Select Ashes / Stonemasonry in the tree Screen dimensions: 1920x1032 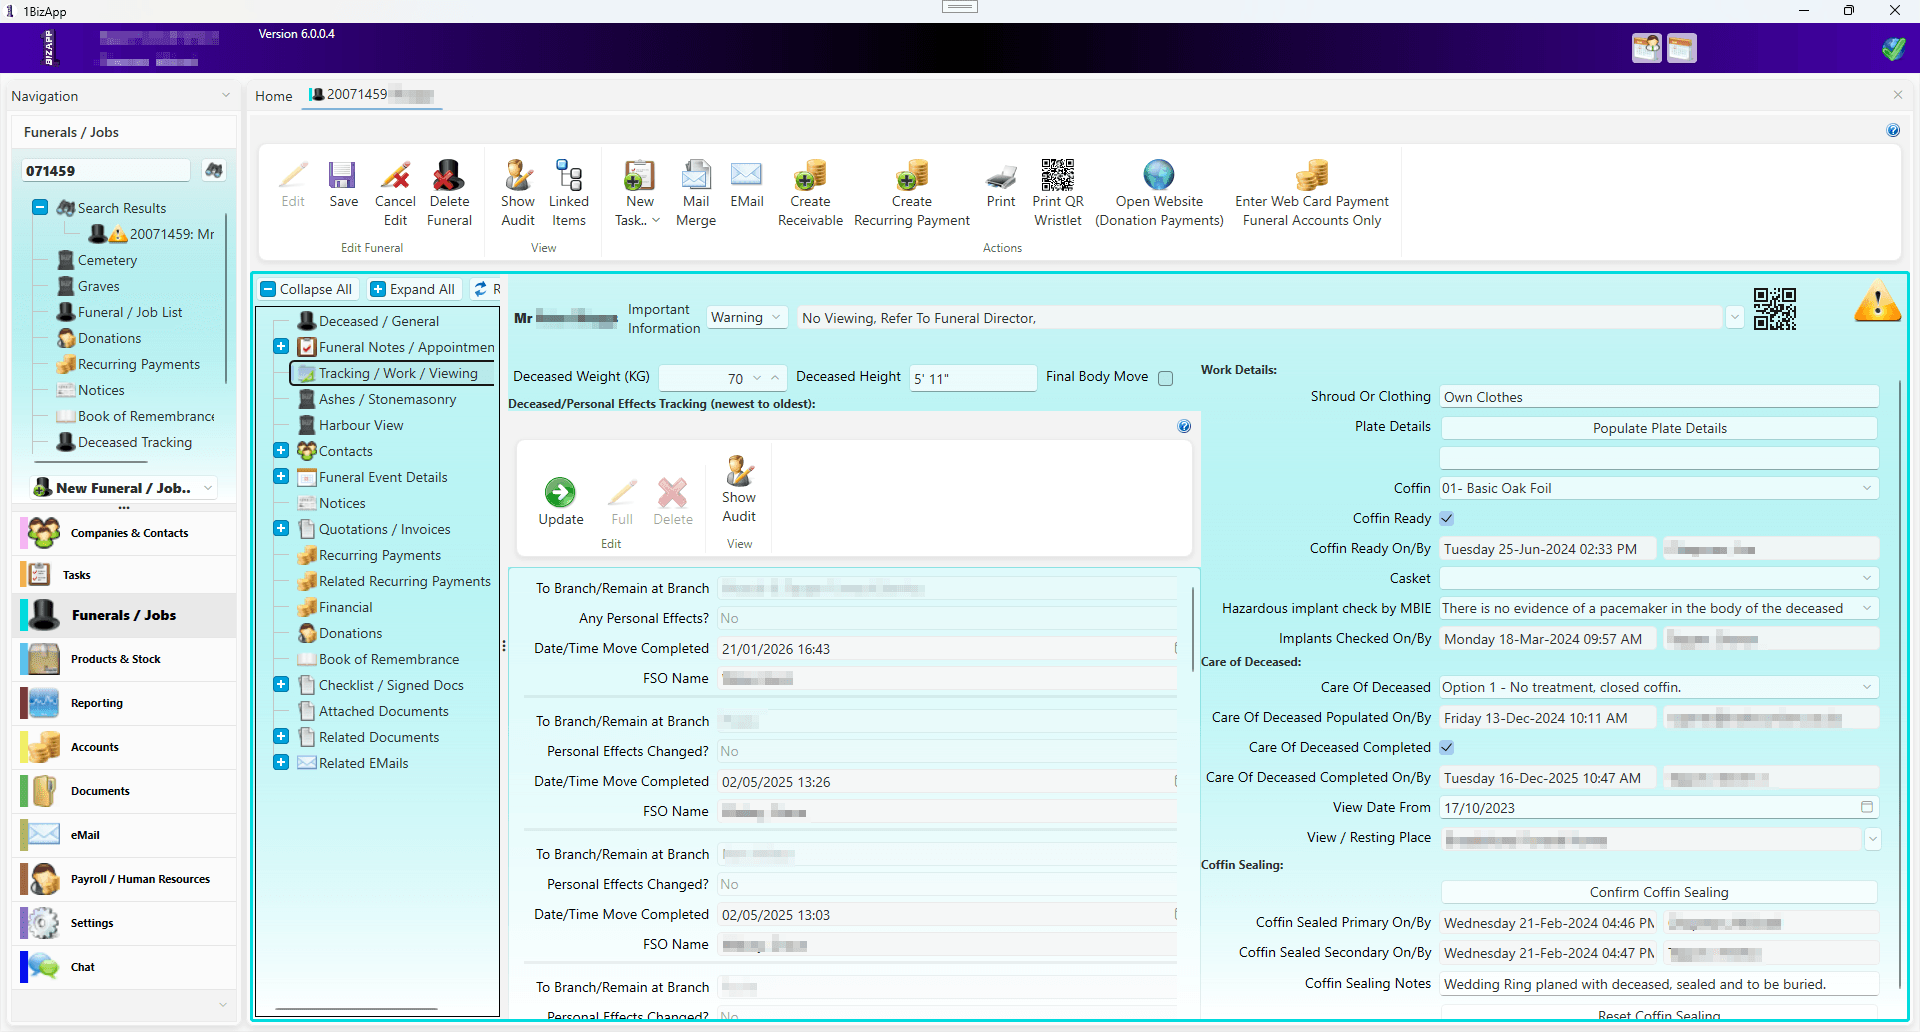[x=387, y=399]
